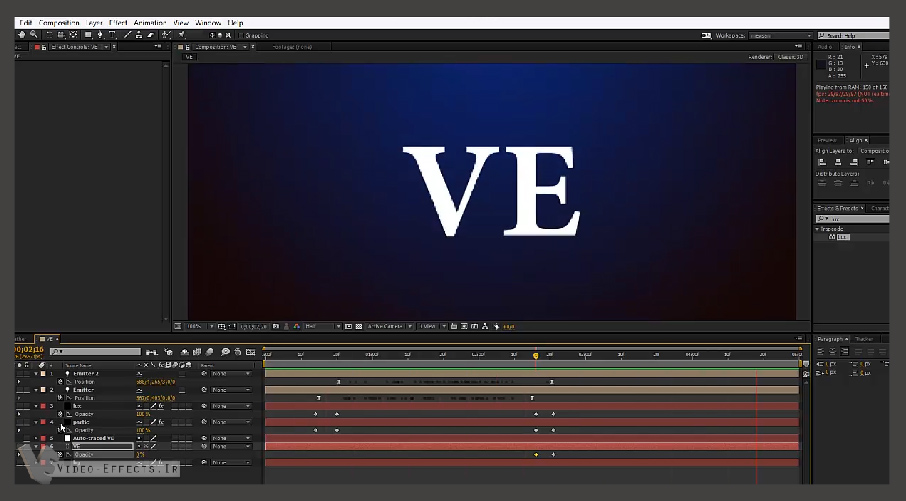The width and height of the screenshot is (906, 501).
Task: Select the Zoom magnifier tool
Action: click(x=34, y=35)
